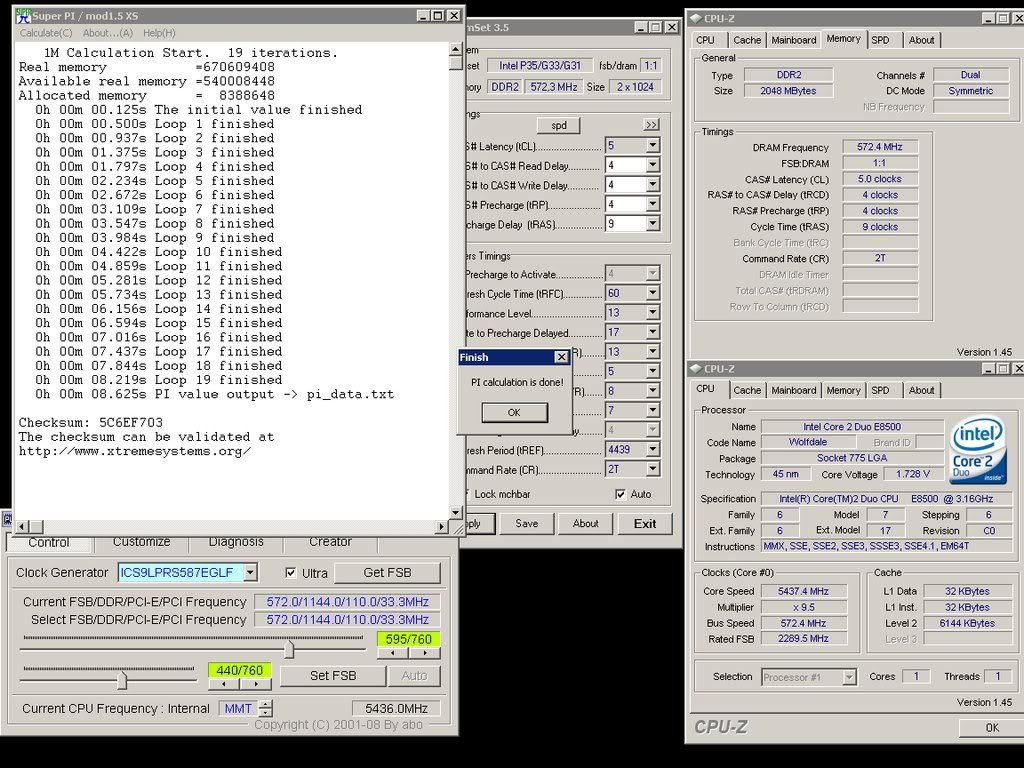Viewport: 1024px width, 768px height.
Task: Click Super PI vertical scrollbar up arrow
Action: pos(455,50)
